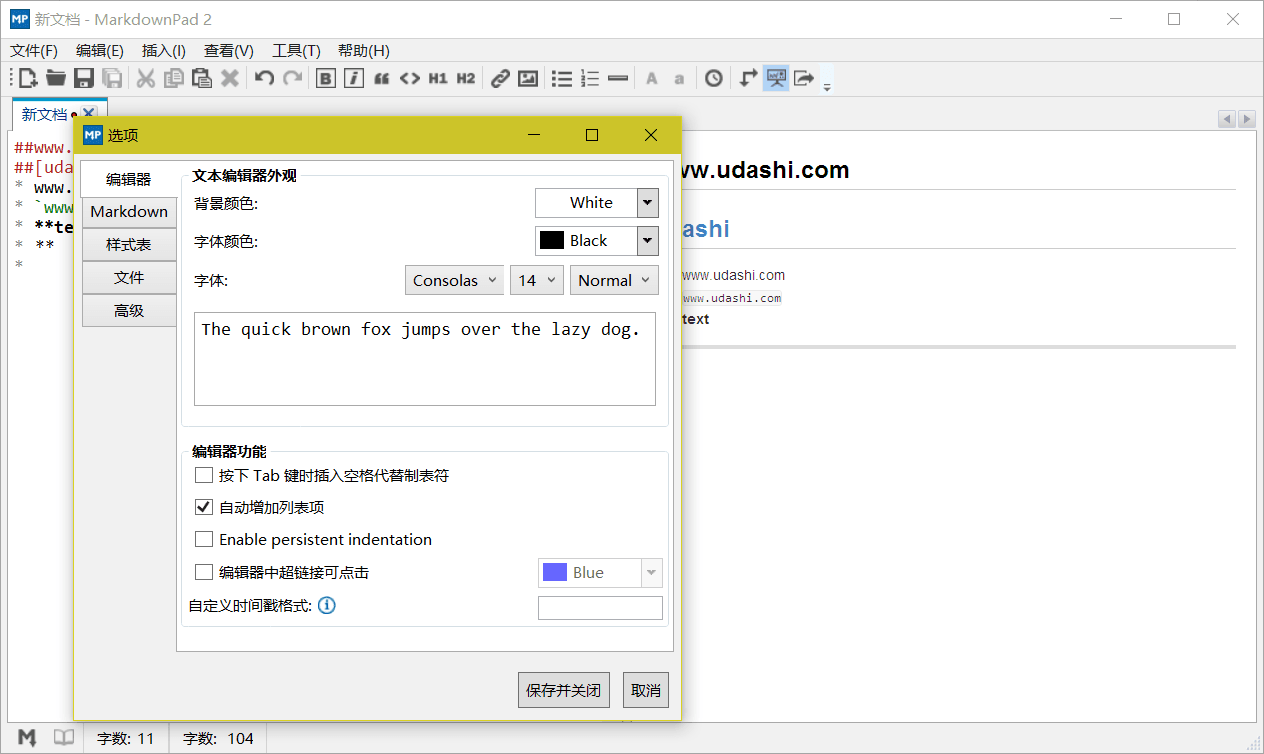Click the Italic formatting toolbar icon

pos(354,78)
